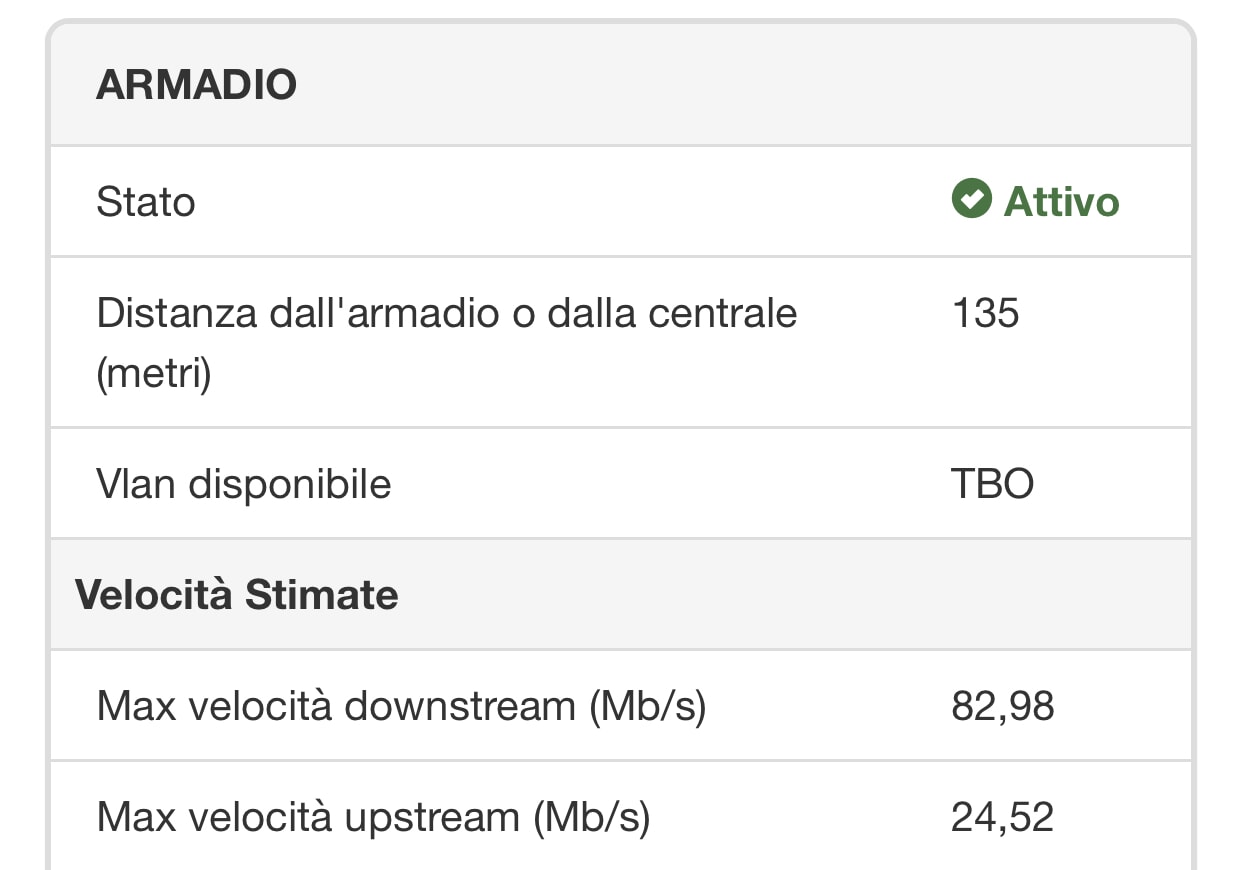The width and height of the screenshot is (1242, 870).
Task: Click "(Mb/s)" in the upstream row
Action: pyautogui.click(x=591, y=818)
